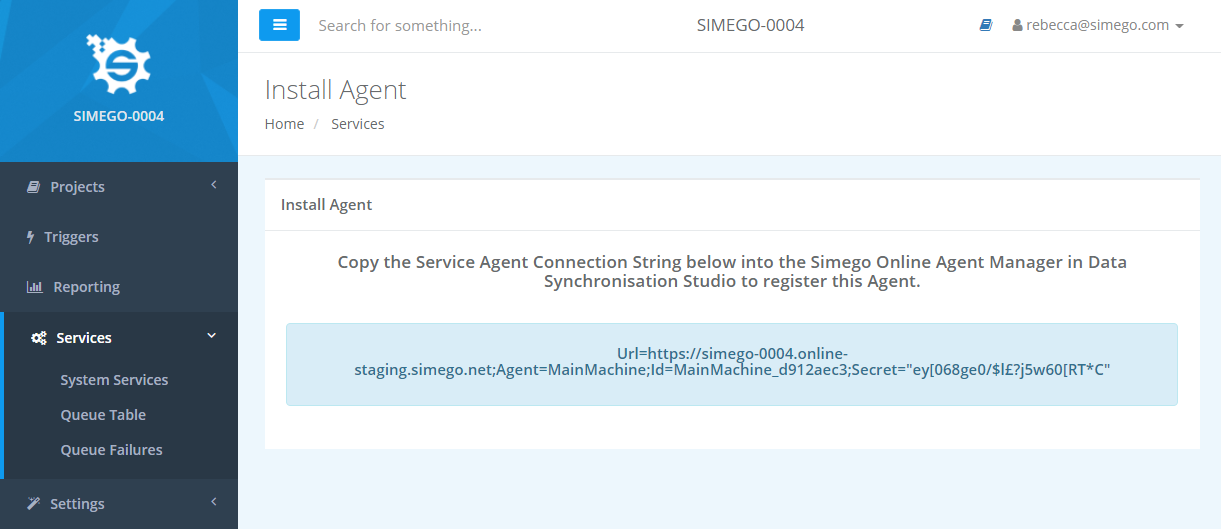Open Queue Table submenu item
1221x529 pixels.
(x=103, y=415)
